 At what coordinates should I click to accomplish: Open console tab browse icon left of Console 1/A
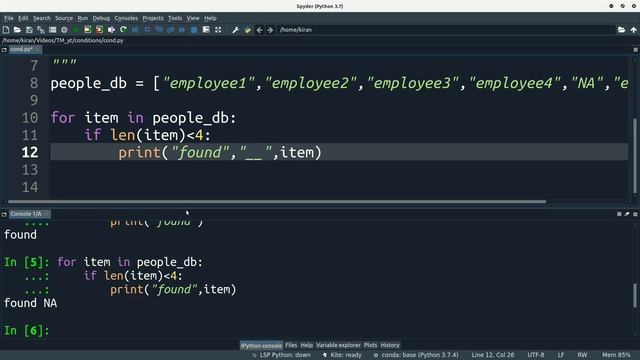point(4,214)
